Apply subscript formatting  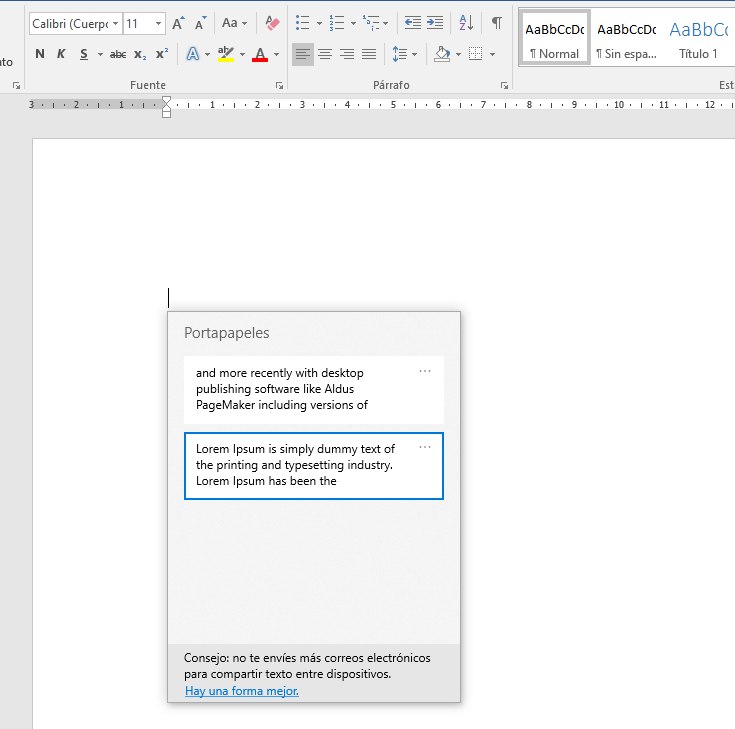click(140, 54)
